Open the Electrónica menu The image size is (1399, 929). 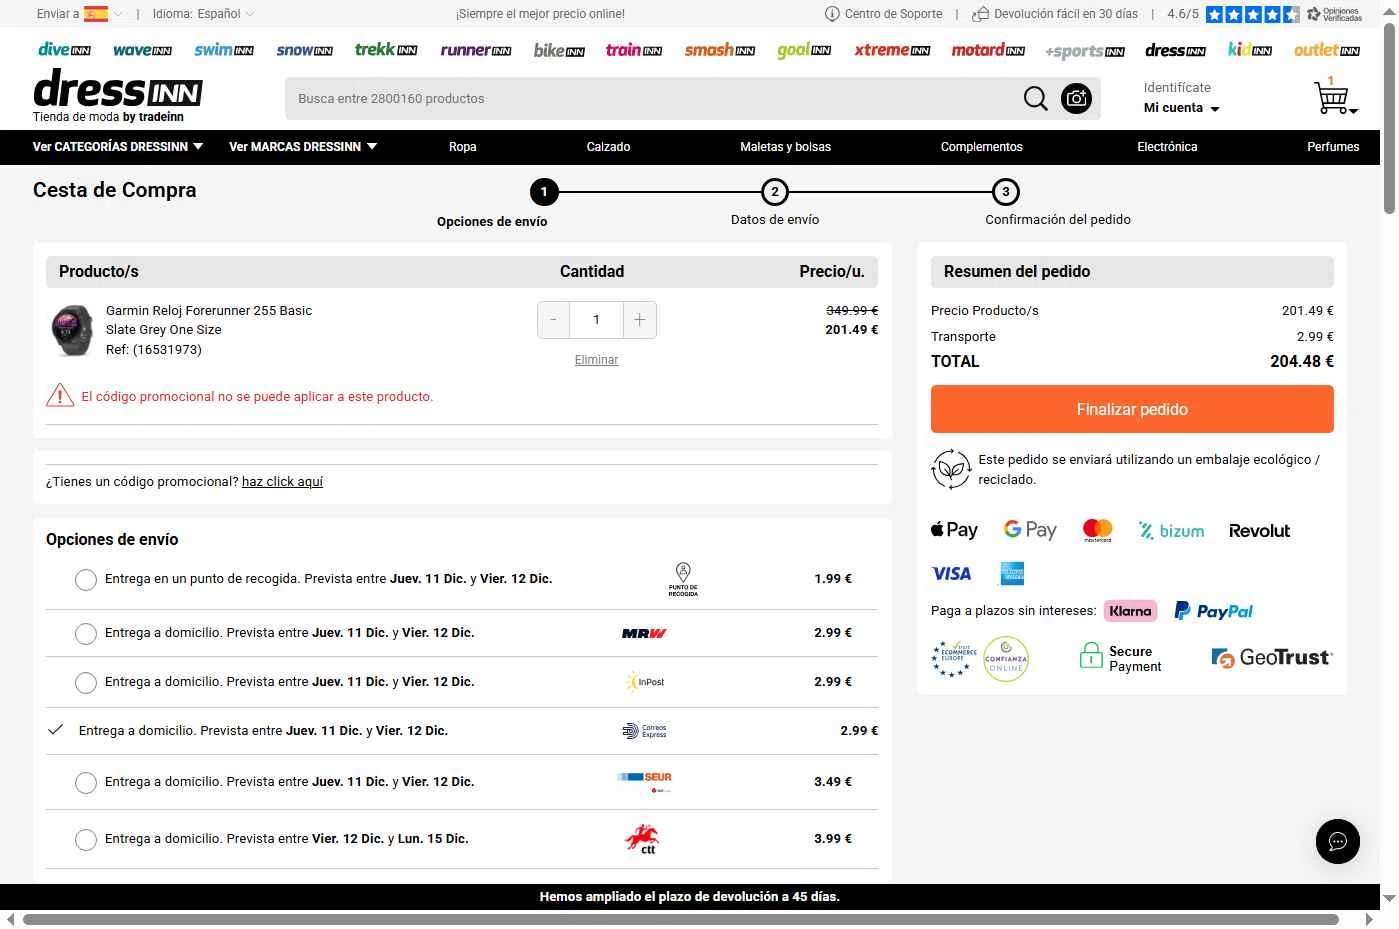1167,147
